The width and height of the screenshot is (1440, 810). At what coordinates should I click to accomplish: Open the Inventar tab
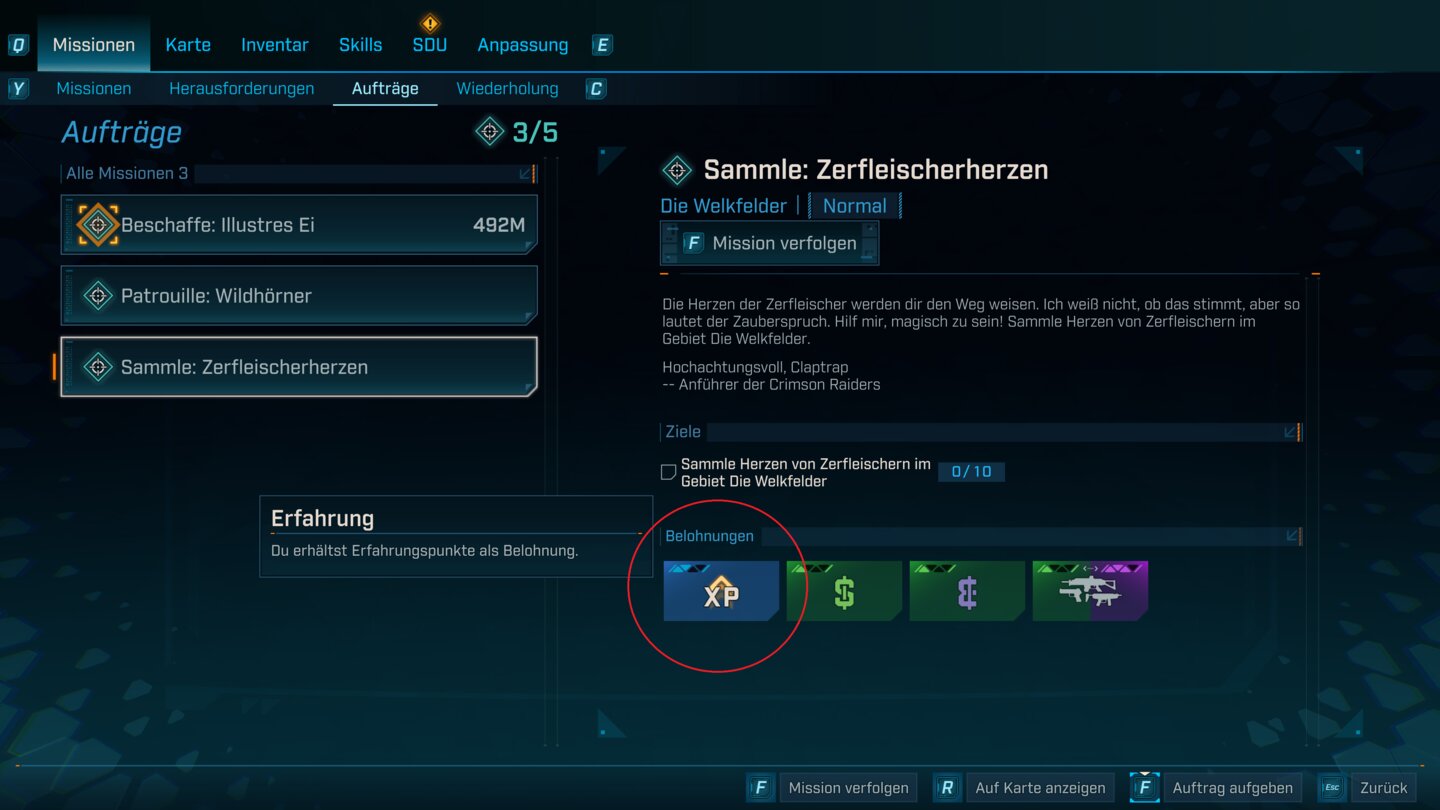[275, 45]
